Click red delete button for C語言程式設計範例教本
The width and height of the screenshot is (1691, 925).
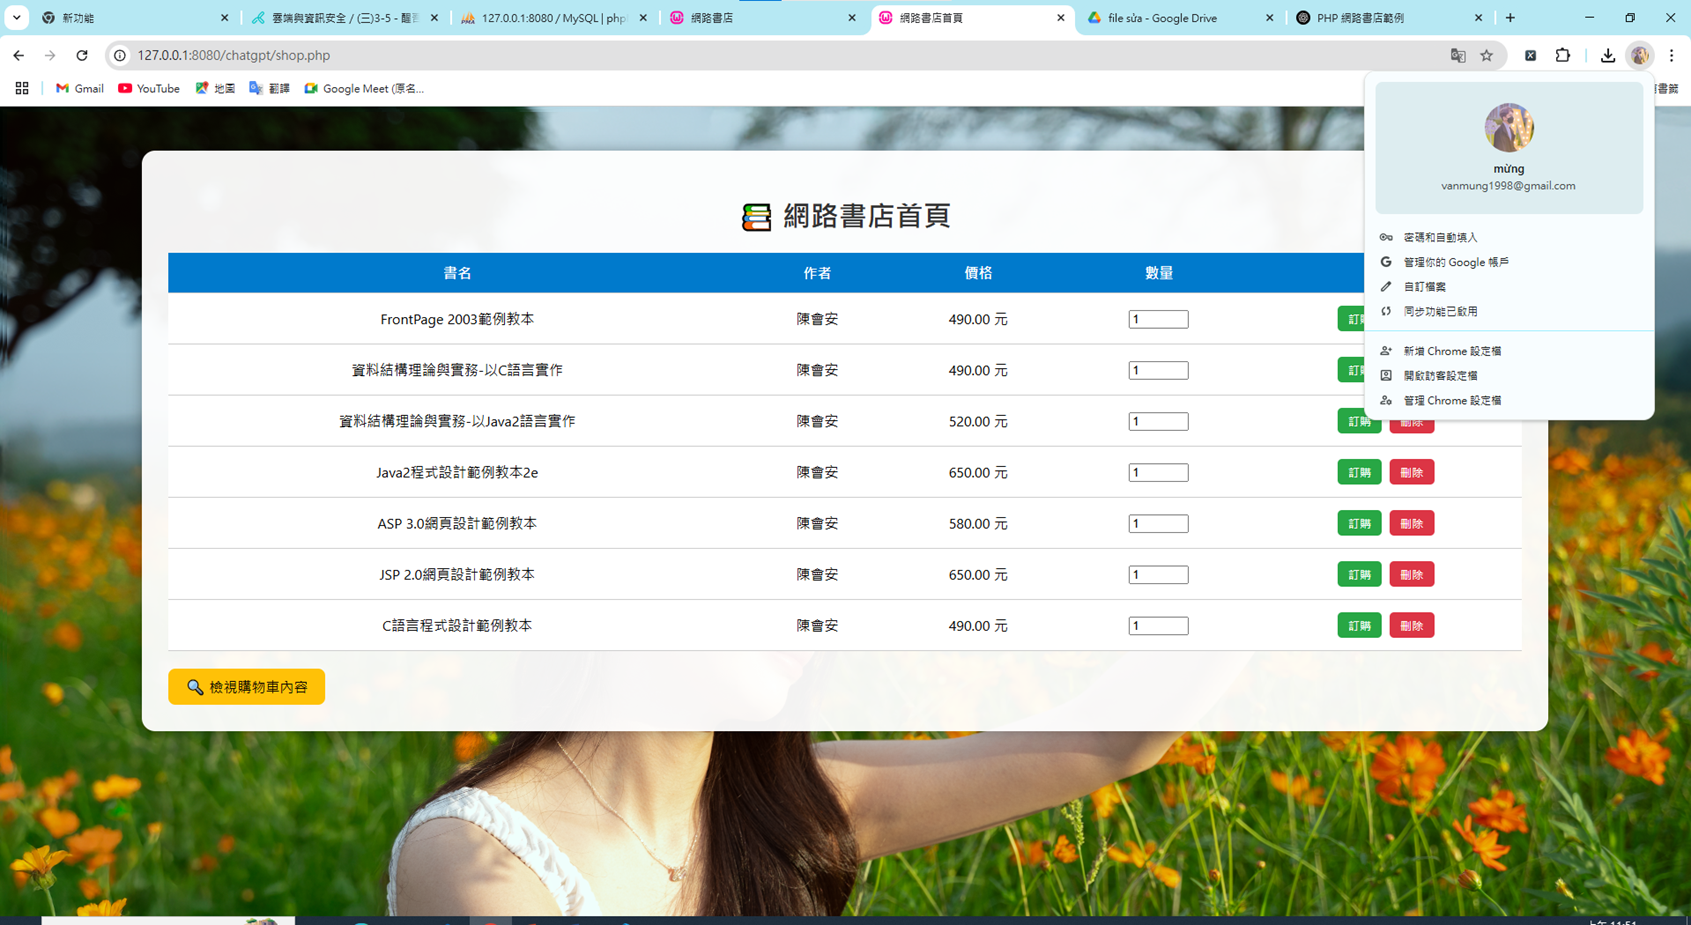click(x=1411, y=626)
